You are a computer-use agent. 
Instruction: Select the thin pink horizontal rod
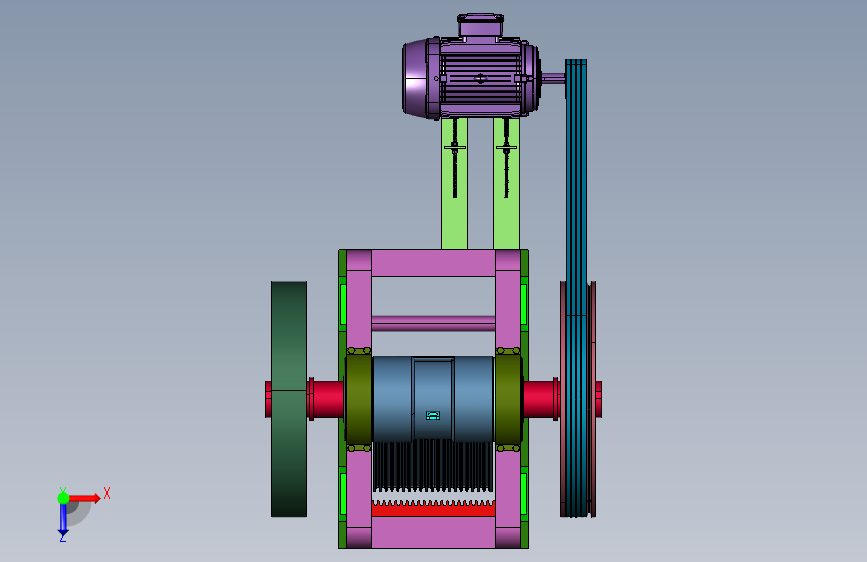(x=433, y=323)
